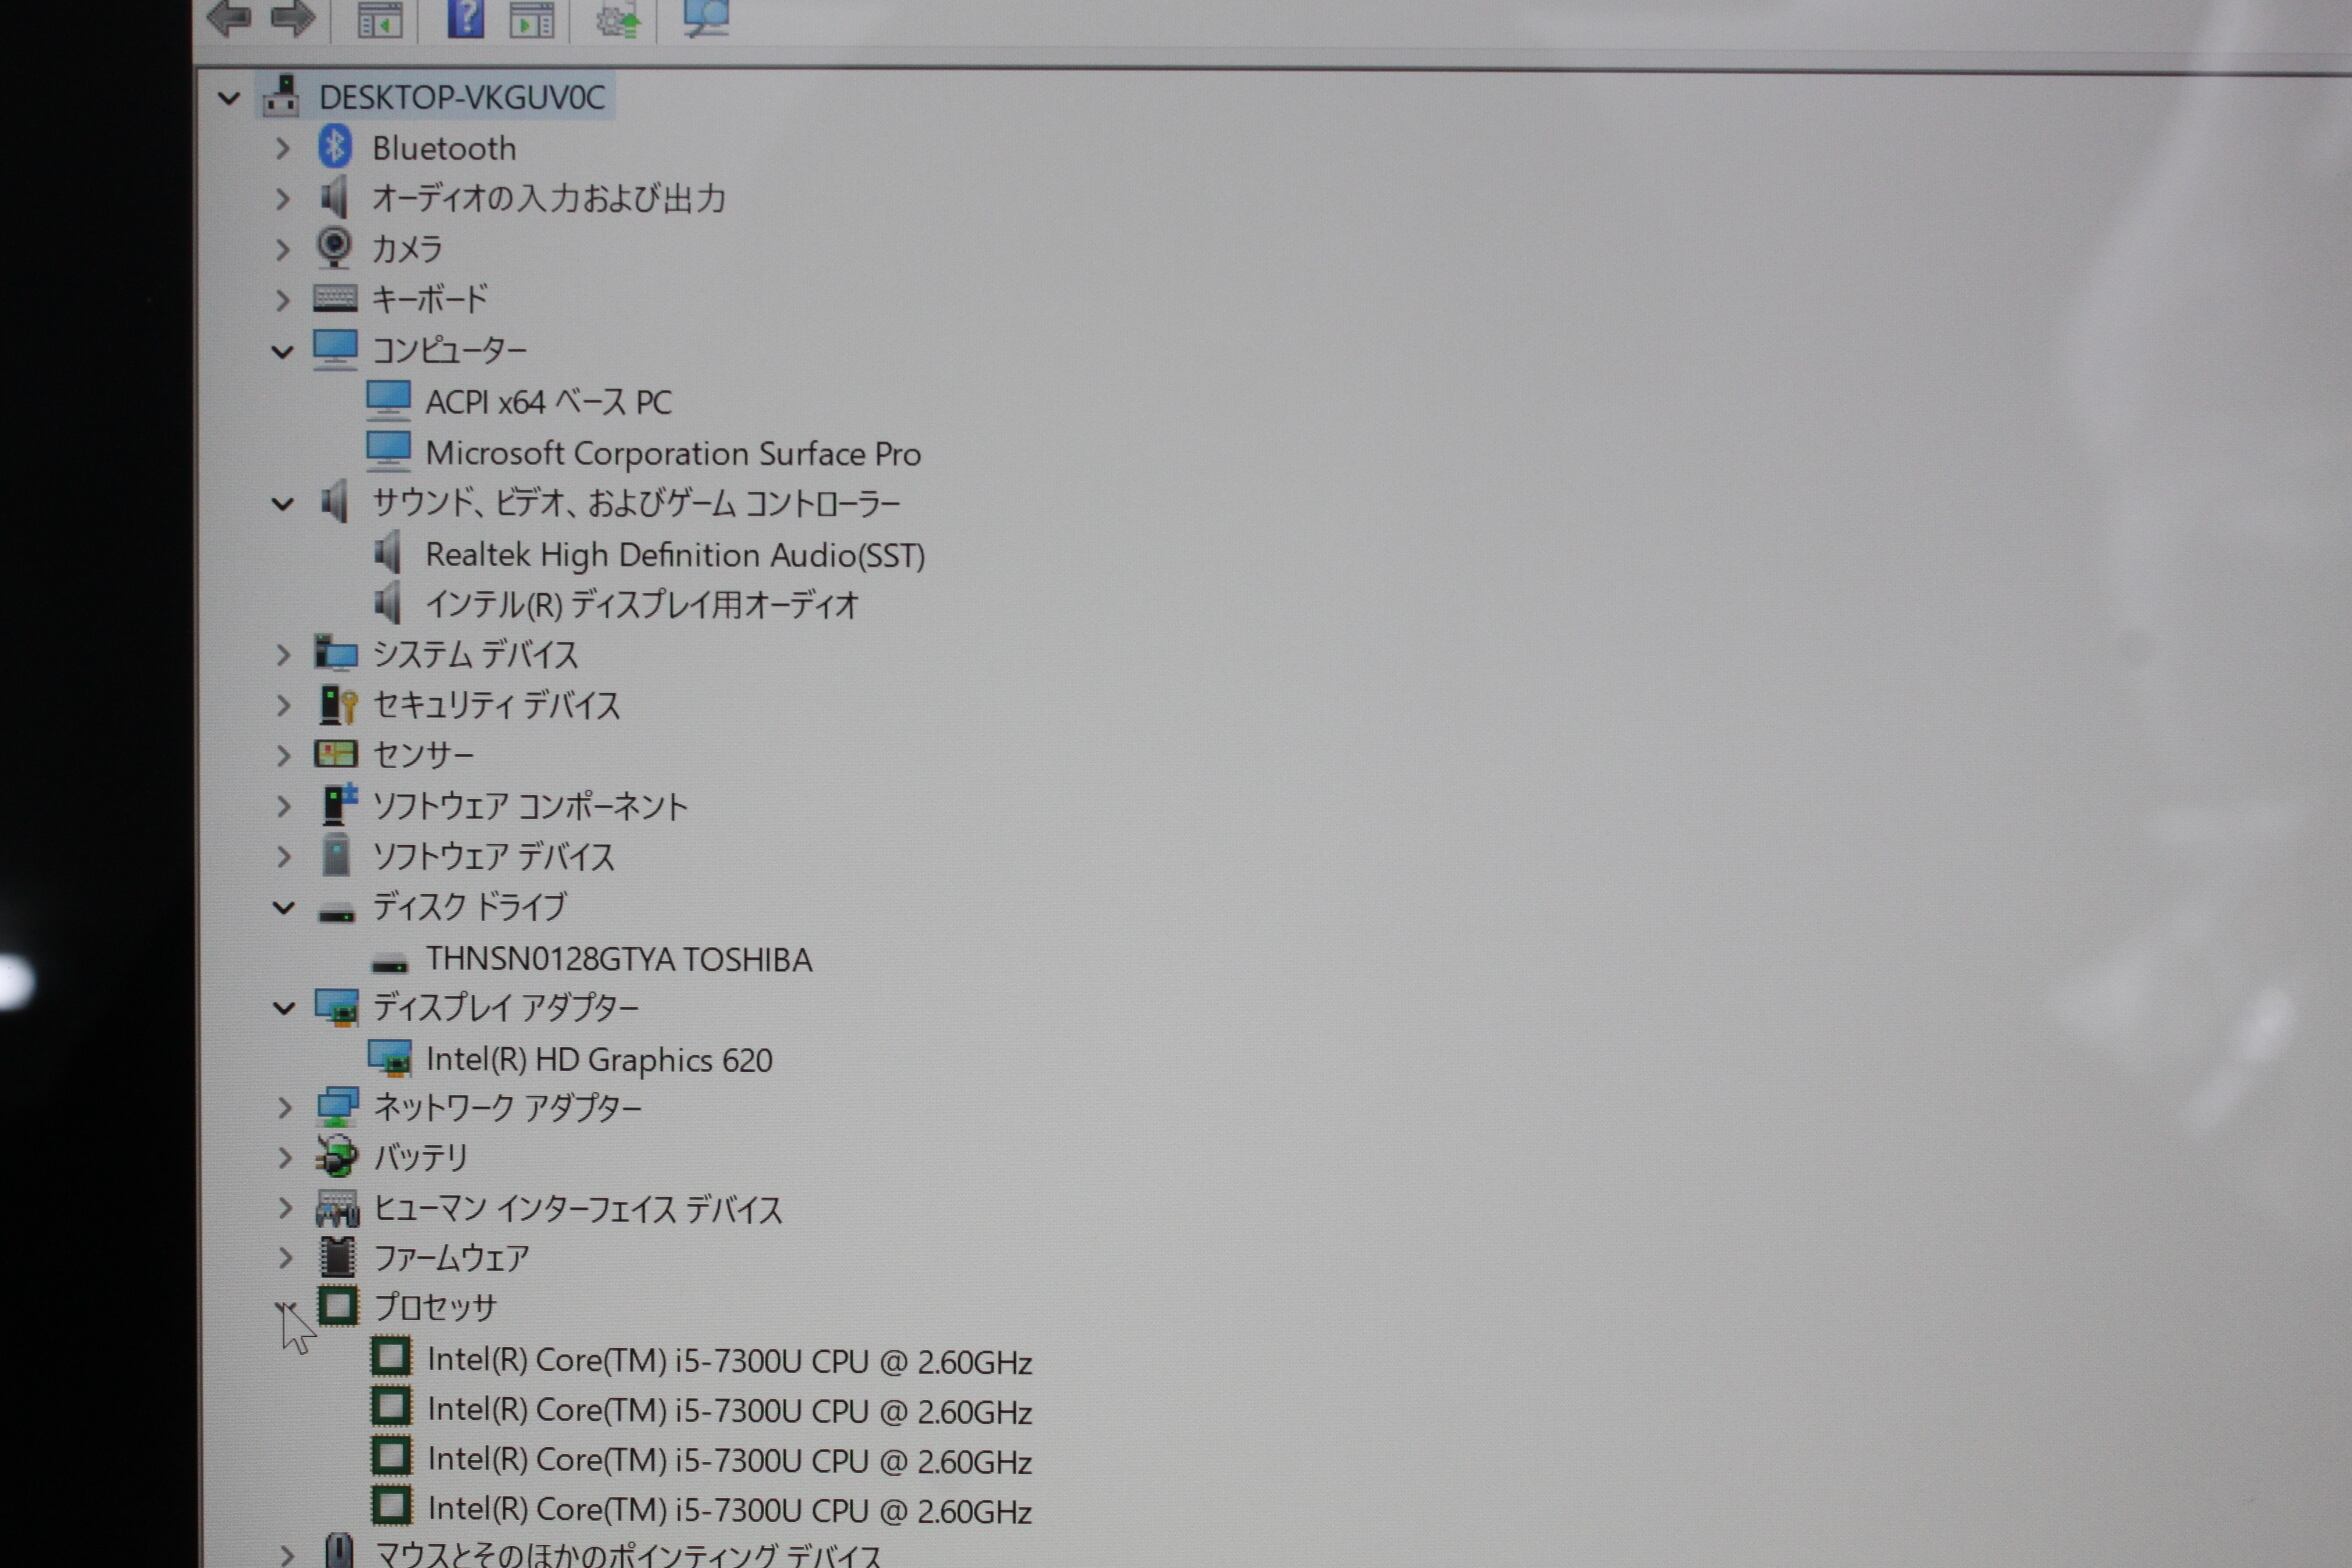Select root node DESKTOP-VKGUV0C

tap(461, 98)
